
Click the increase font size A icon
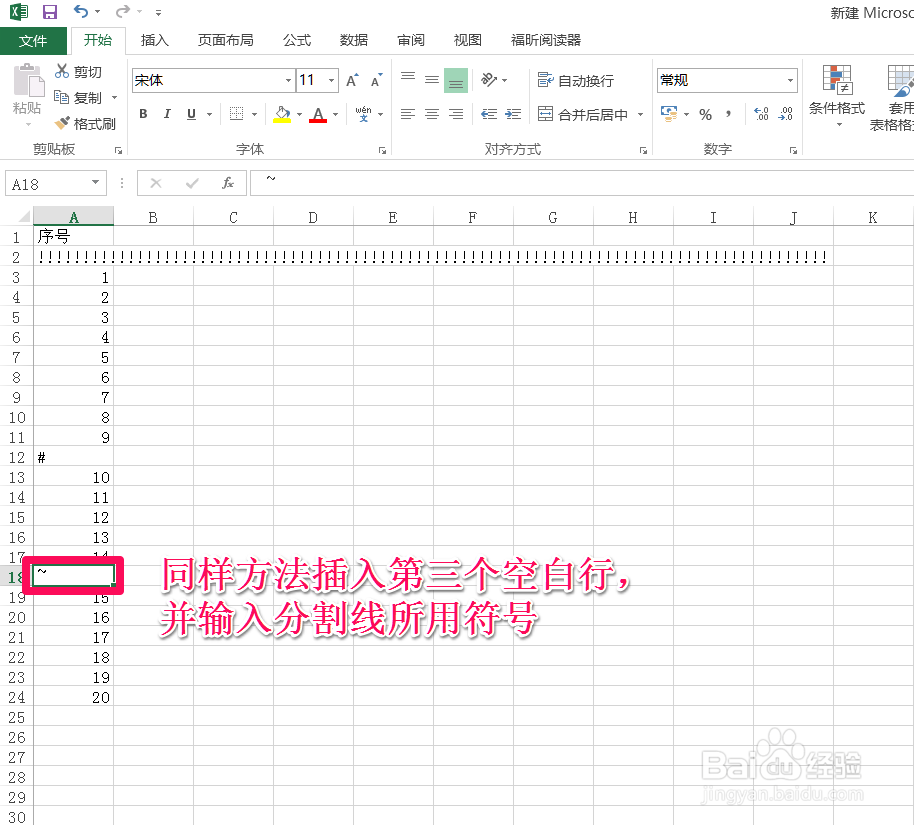coord(350,78)
